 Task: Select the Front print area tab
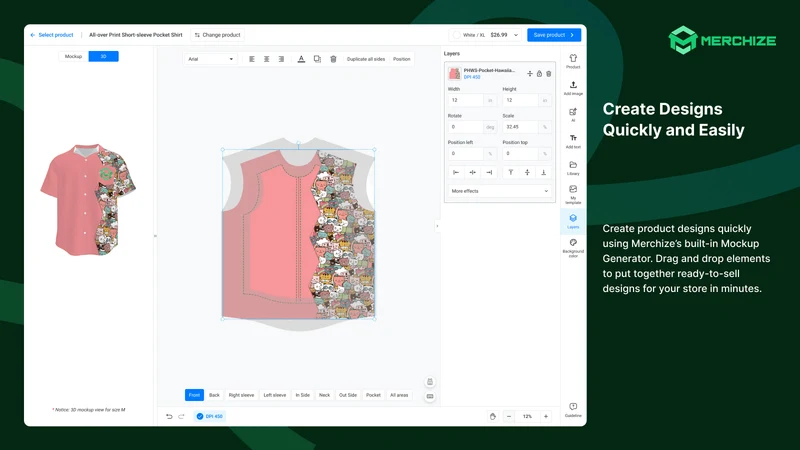194,395
